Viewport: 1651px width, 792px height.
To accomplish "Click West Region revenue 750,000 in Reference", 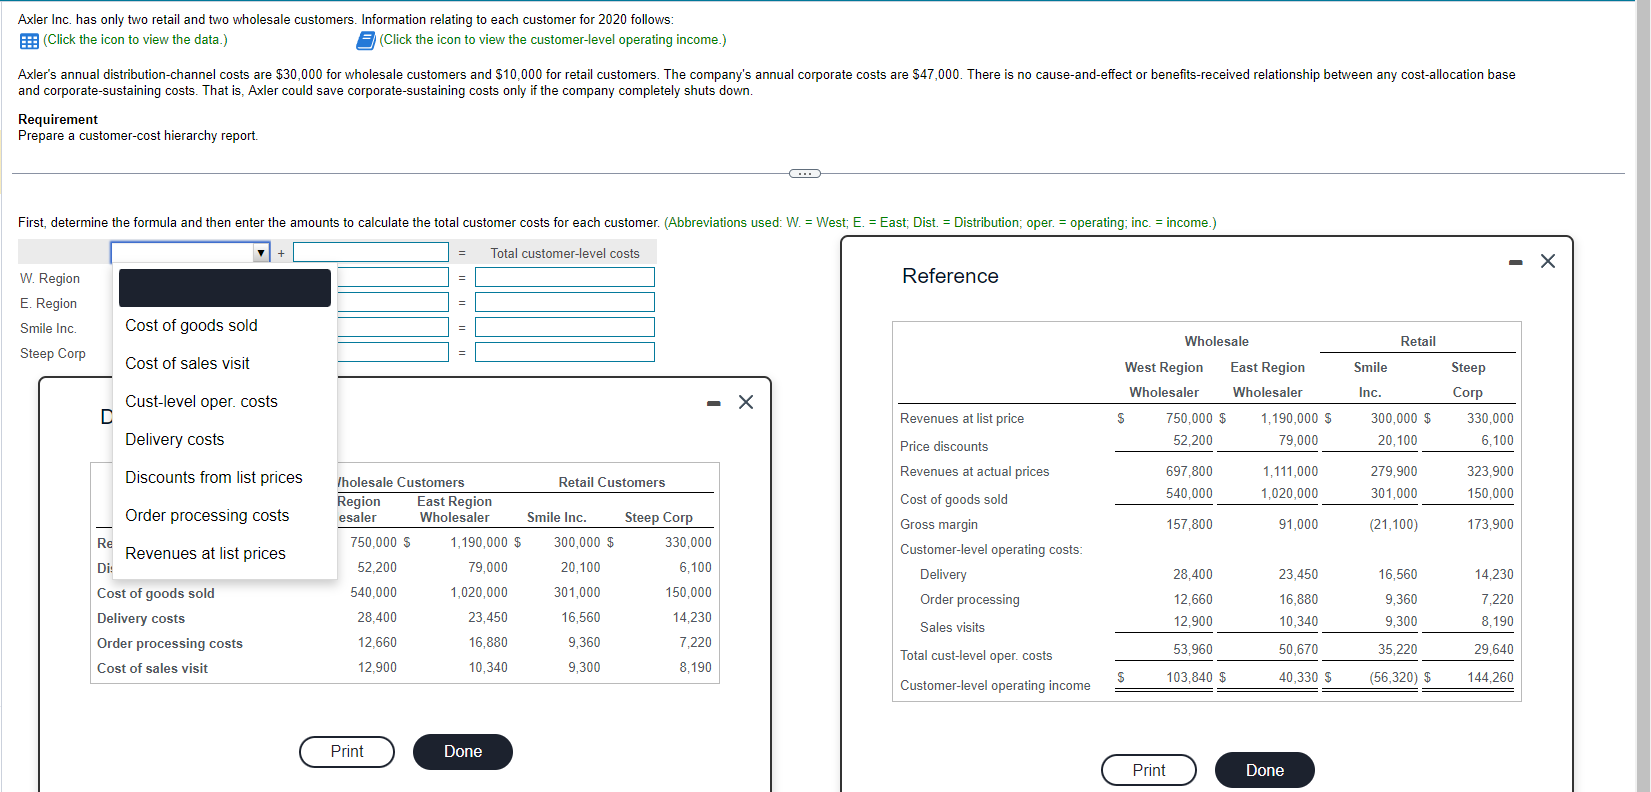I will coord(1189,418).
